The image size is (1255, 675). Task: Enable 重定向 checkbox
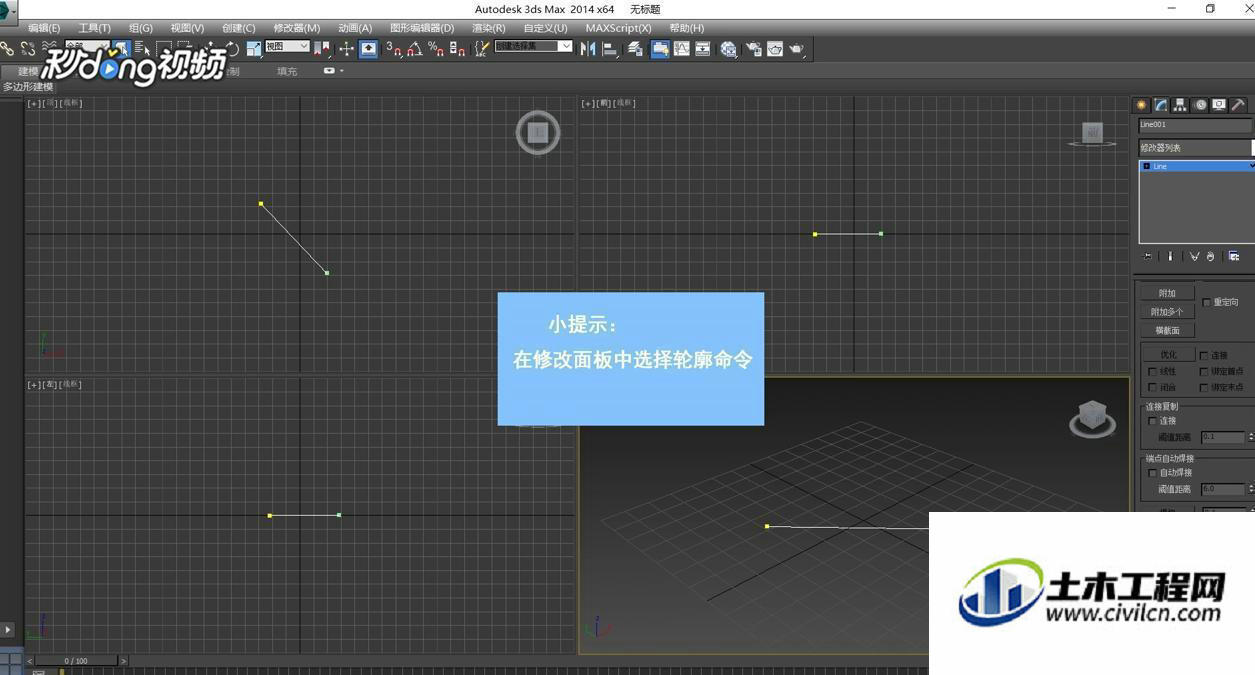[x=1206, y=302]
